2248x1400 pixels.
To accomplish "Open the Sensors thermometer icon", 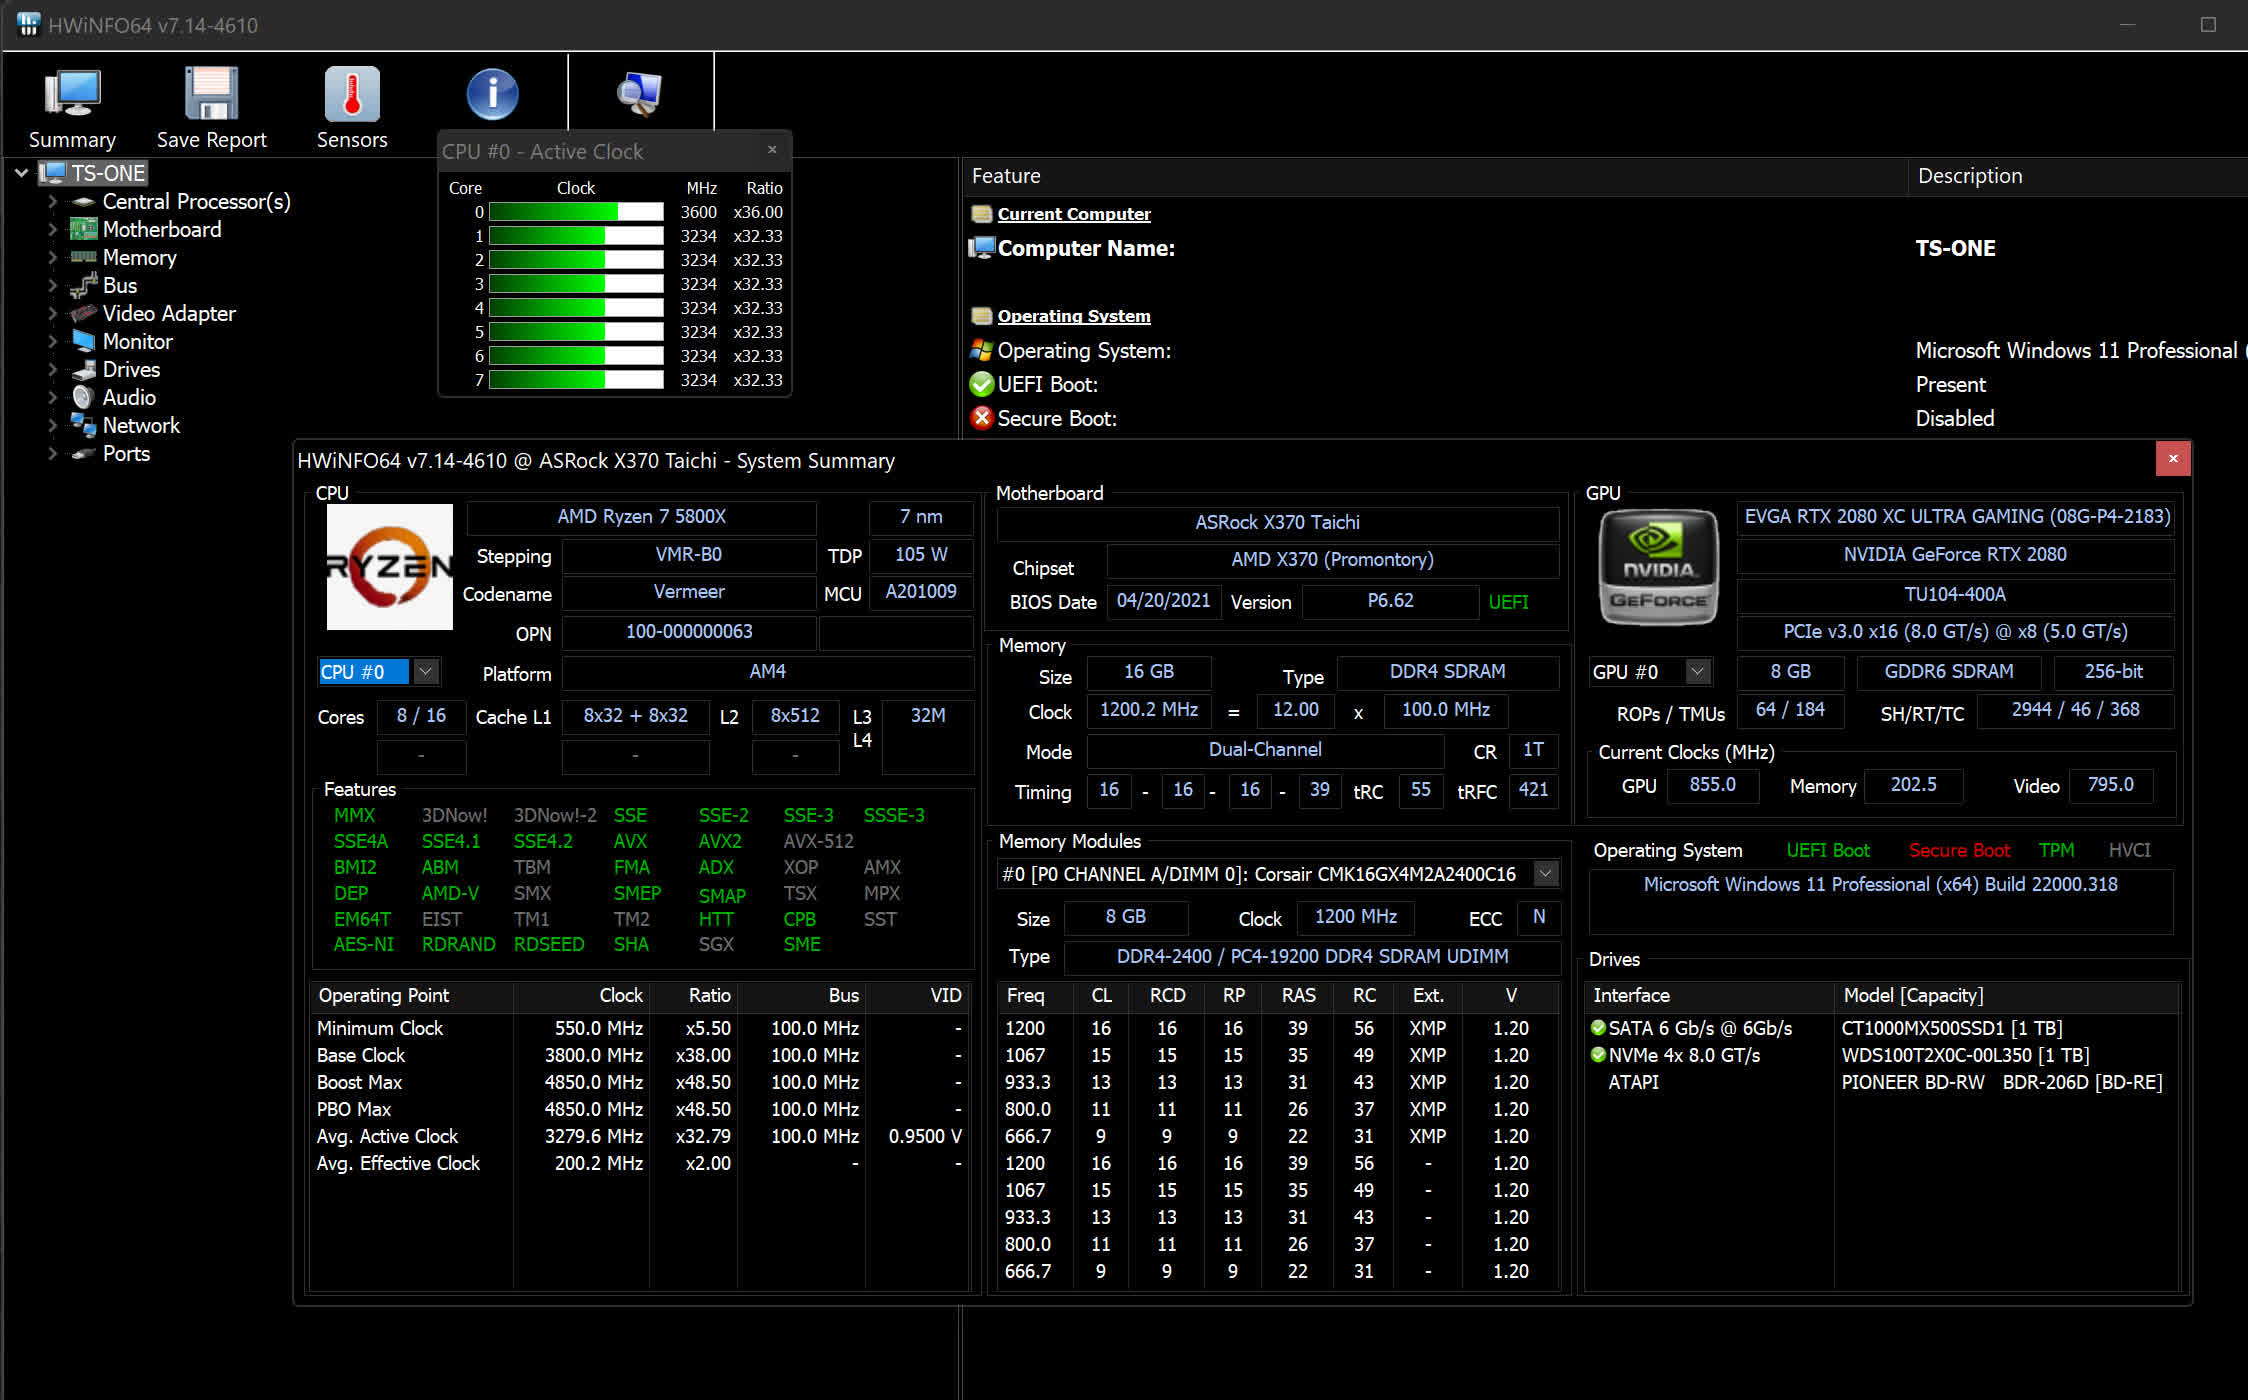I will pos(352,93).
